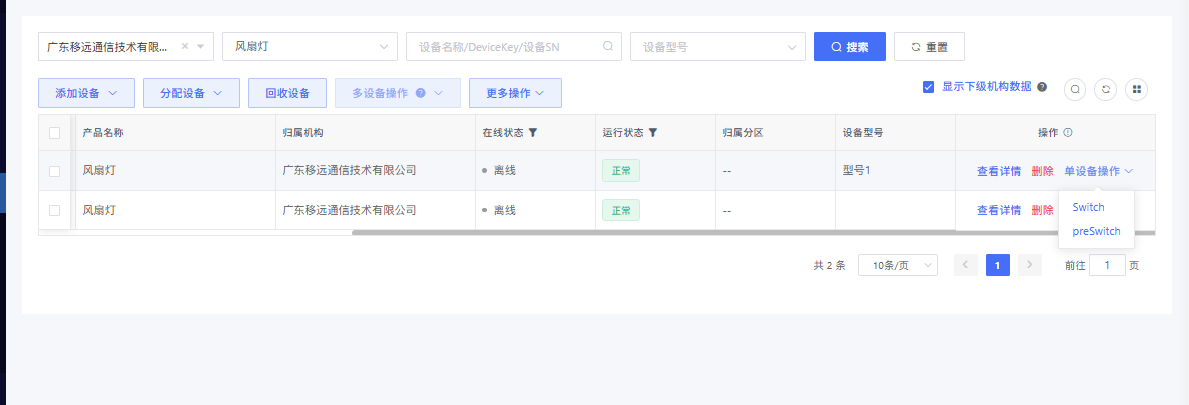Choose preSwitch from the device operation menu
The image size is (1189, 405).
click(x=1096, y=231)
